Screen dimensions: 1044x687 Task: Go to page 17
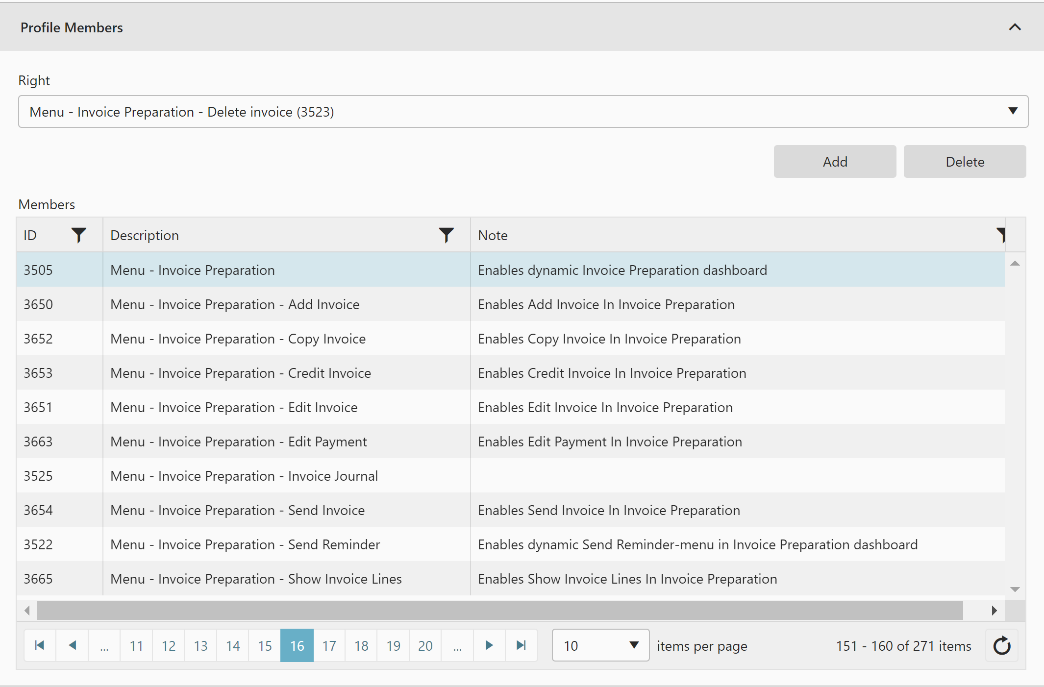point(329,646)
